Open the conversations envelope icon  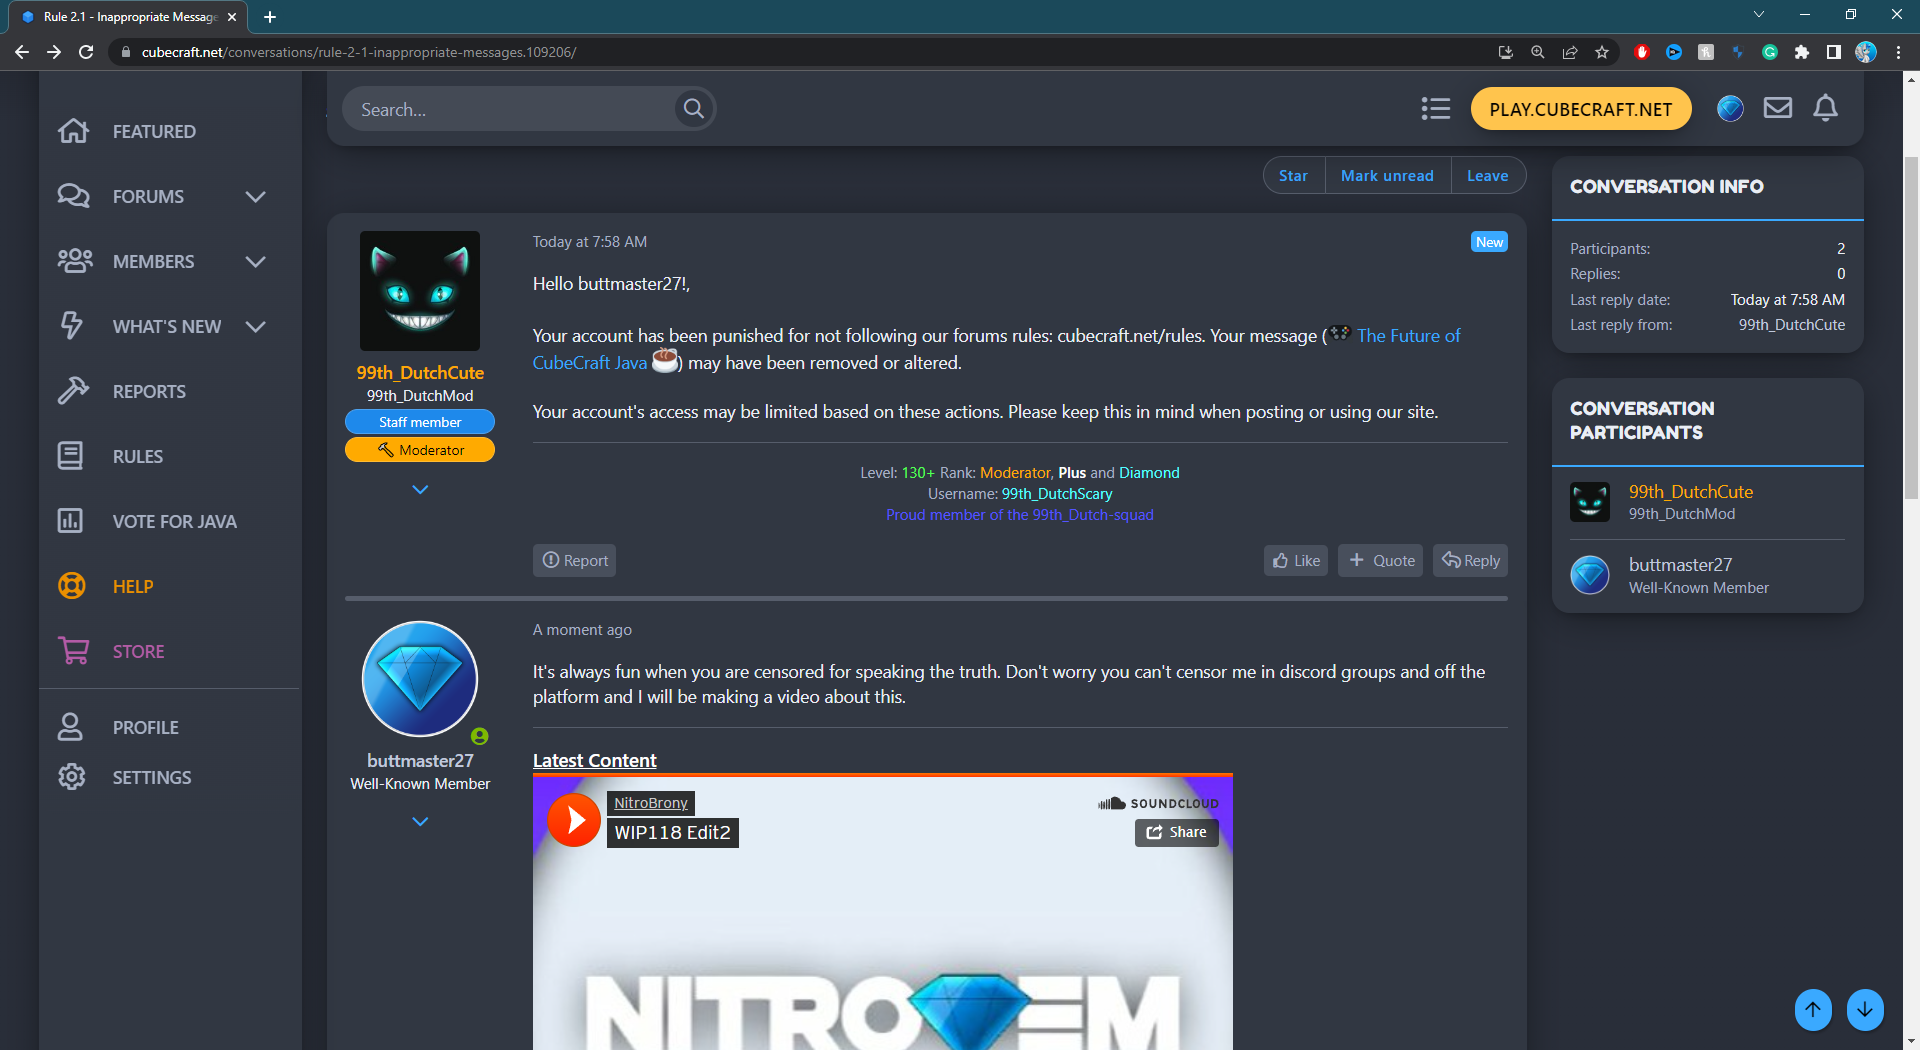(1778, 108)
